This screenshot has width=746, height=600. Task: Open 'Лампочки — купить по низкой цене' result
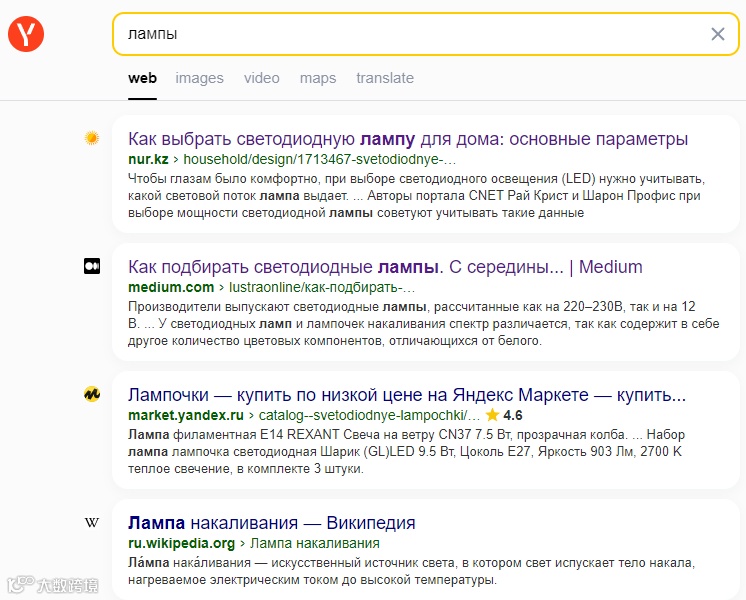(x=407, y=395)
